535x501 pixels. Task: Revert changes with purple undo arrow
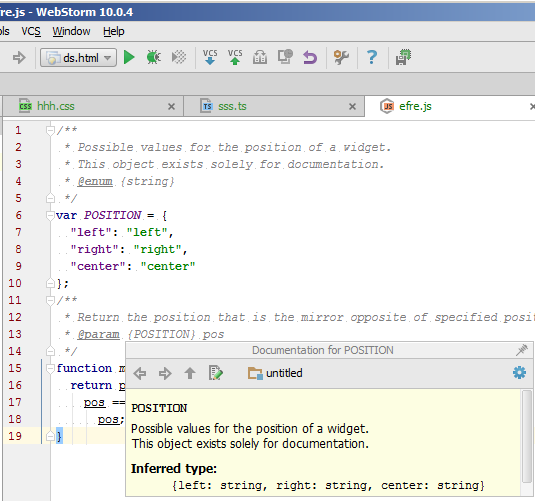pyautogui.click(x=310, y=57)
